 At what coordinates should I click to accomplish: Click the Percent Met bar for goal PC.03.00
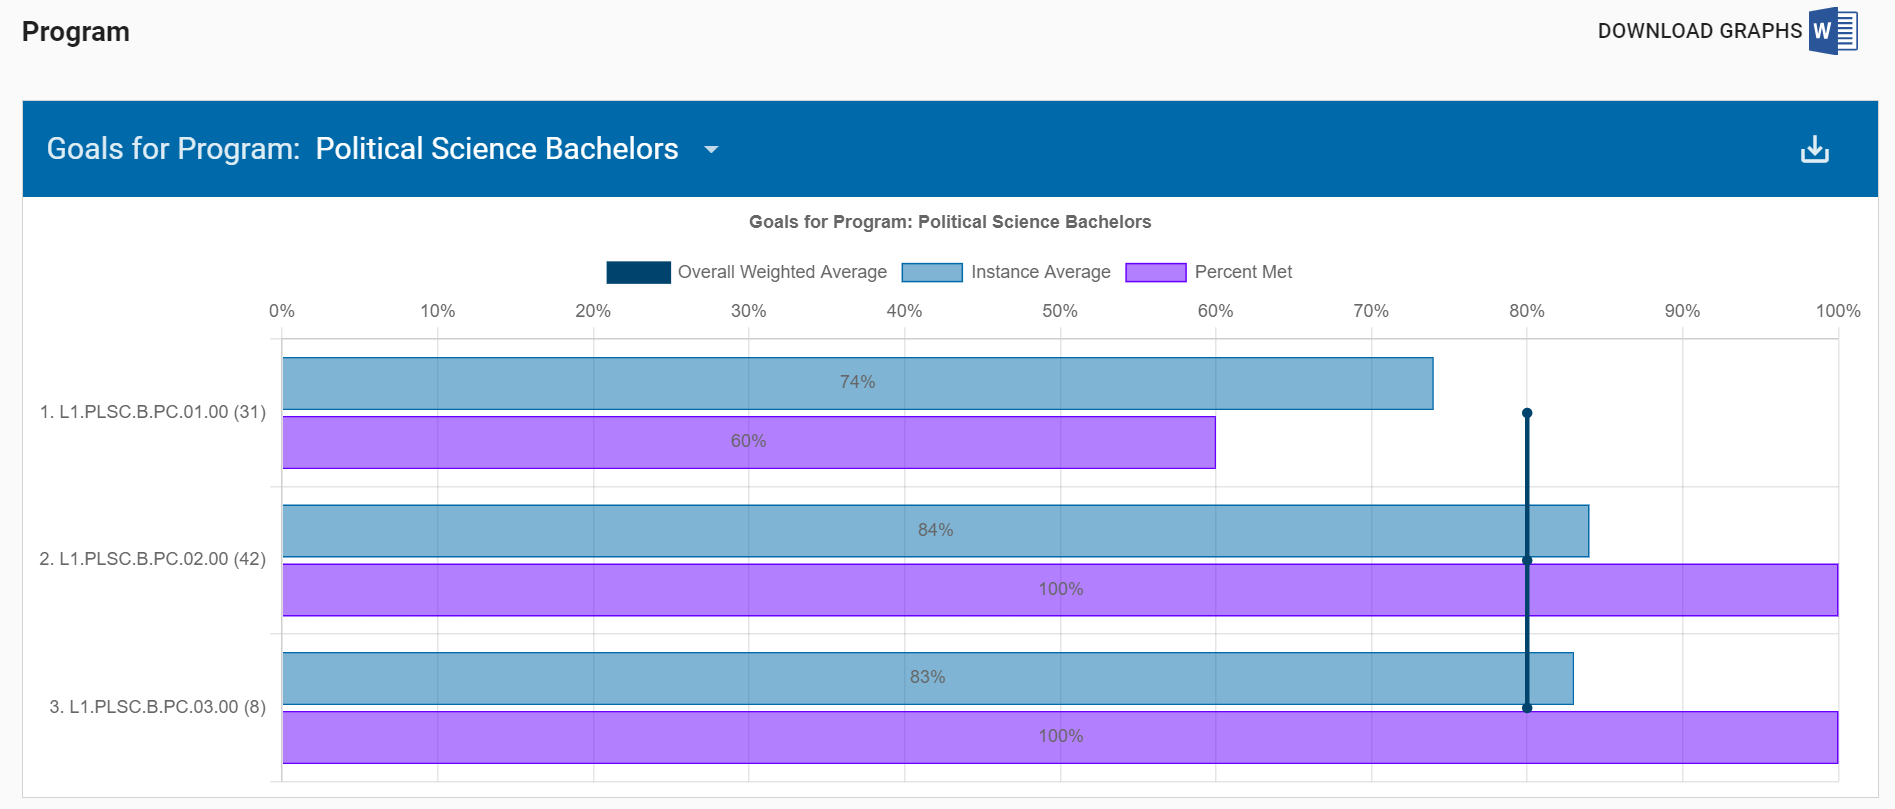click(1060, 737)
